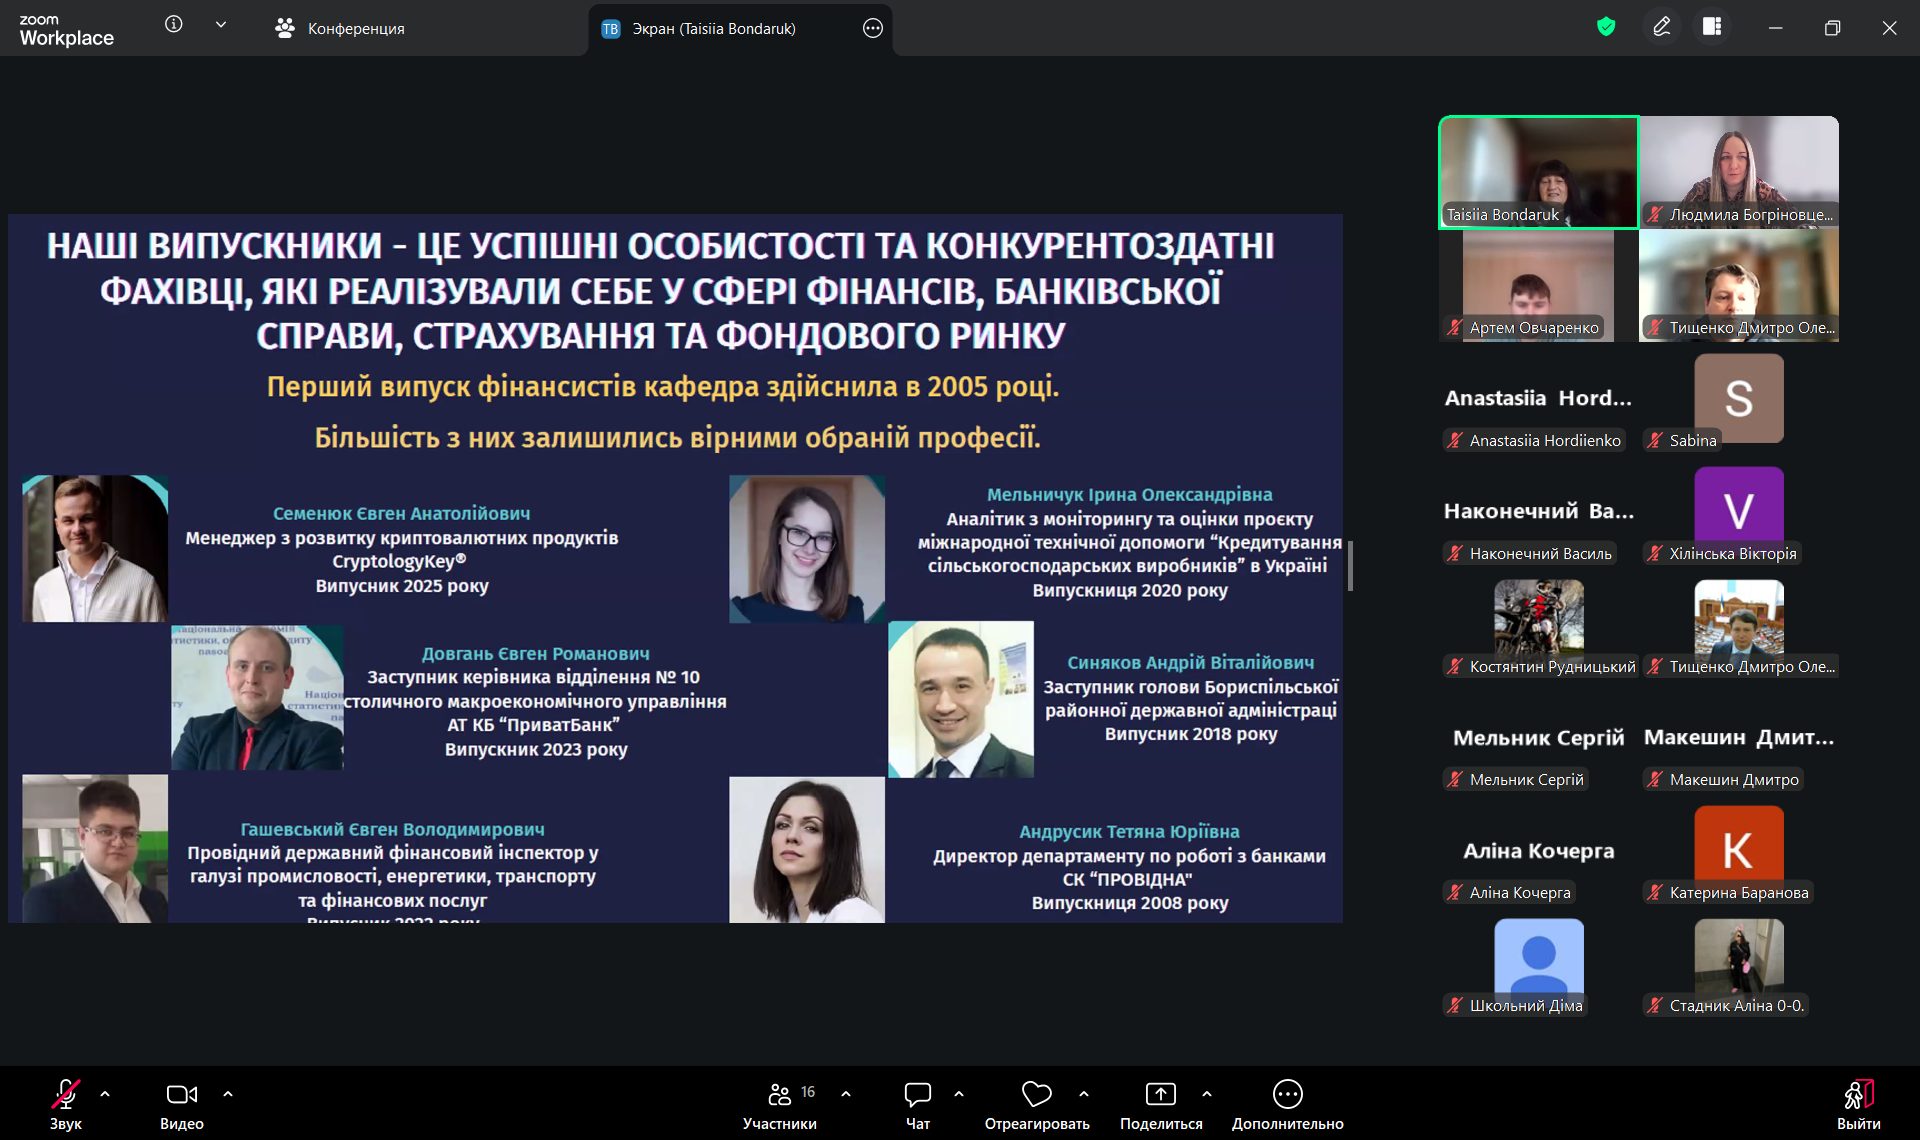The image size is (1920, 1140).
Task: Expand video options arrow beside Видео
Action: pos(228,1094)
